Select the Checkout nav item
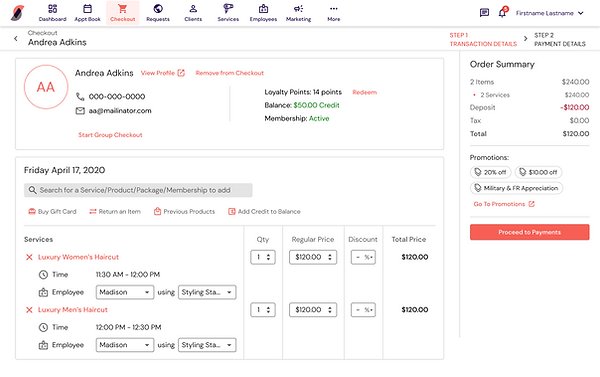Image resolution: width=600 pixels, height=377 pixels. (x=122, y=13)
